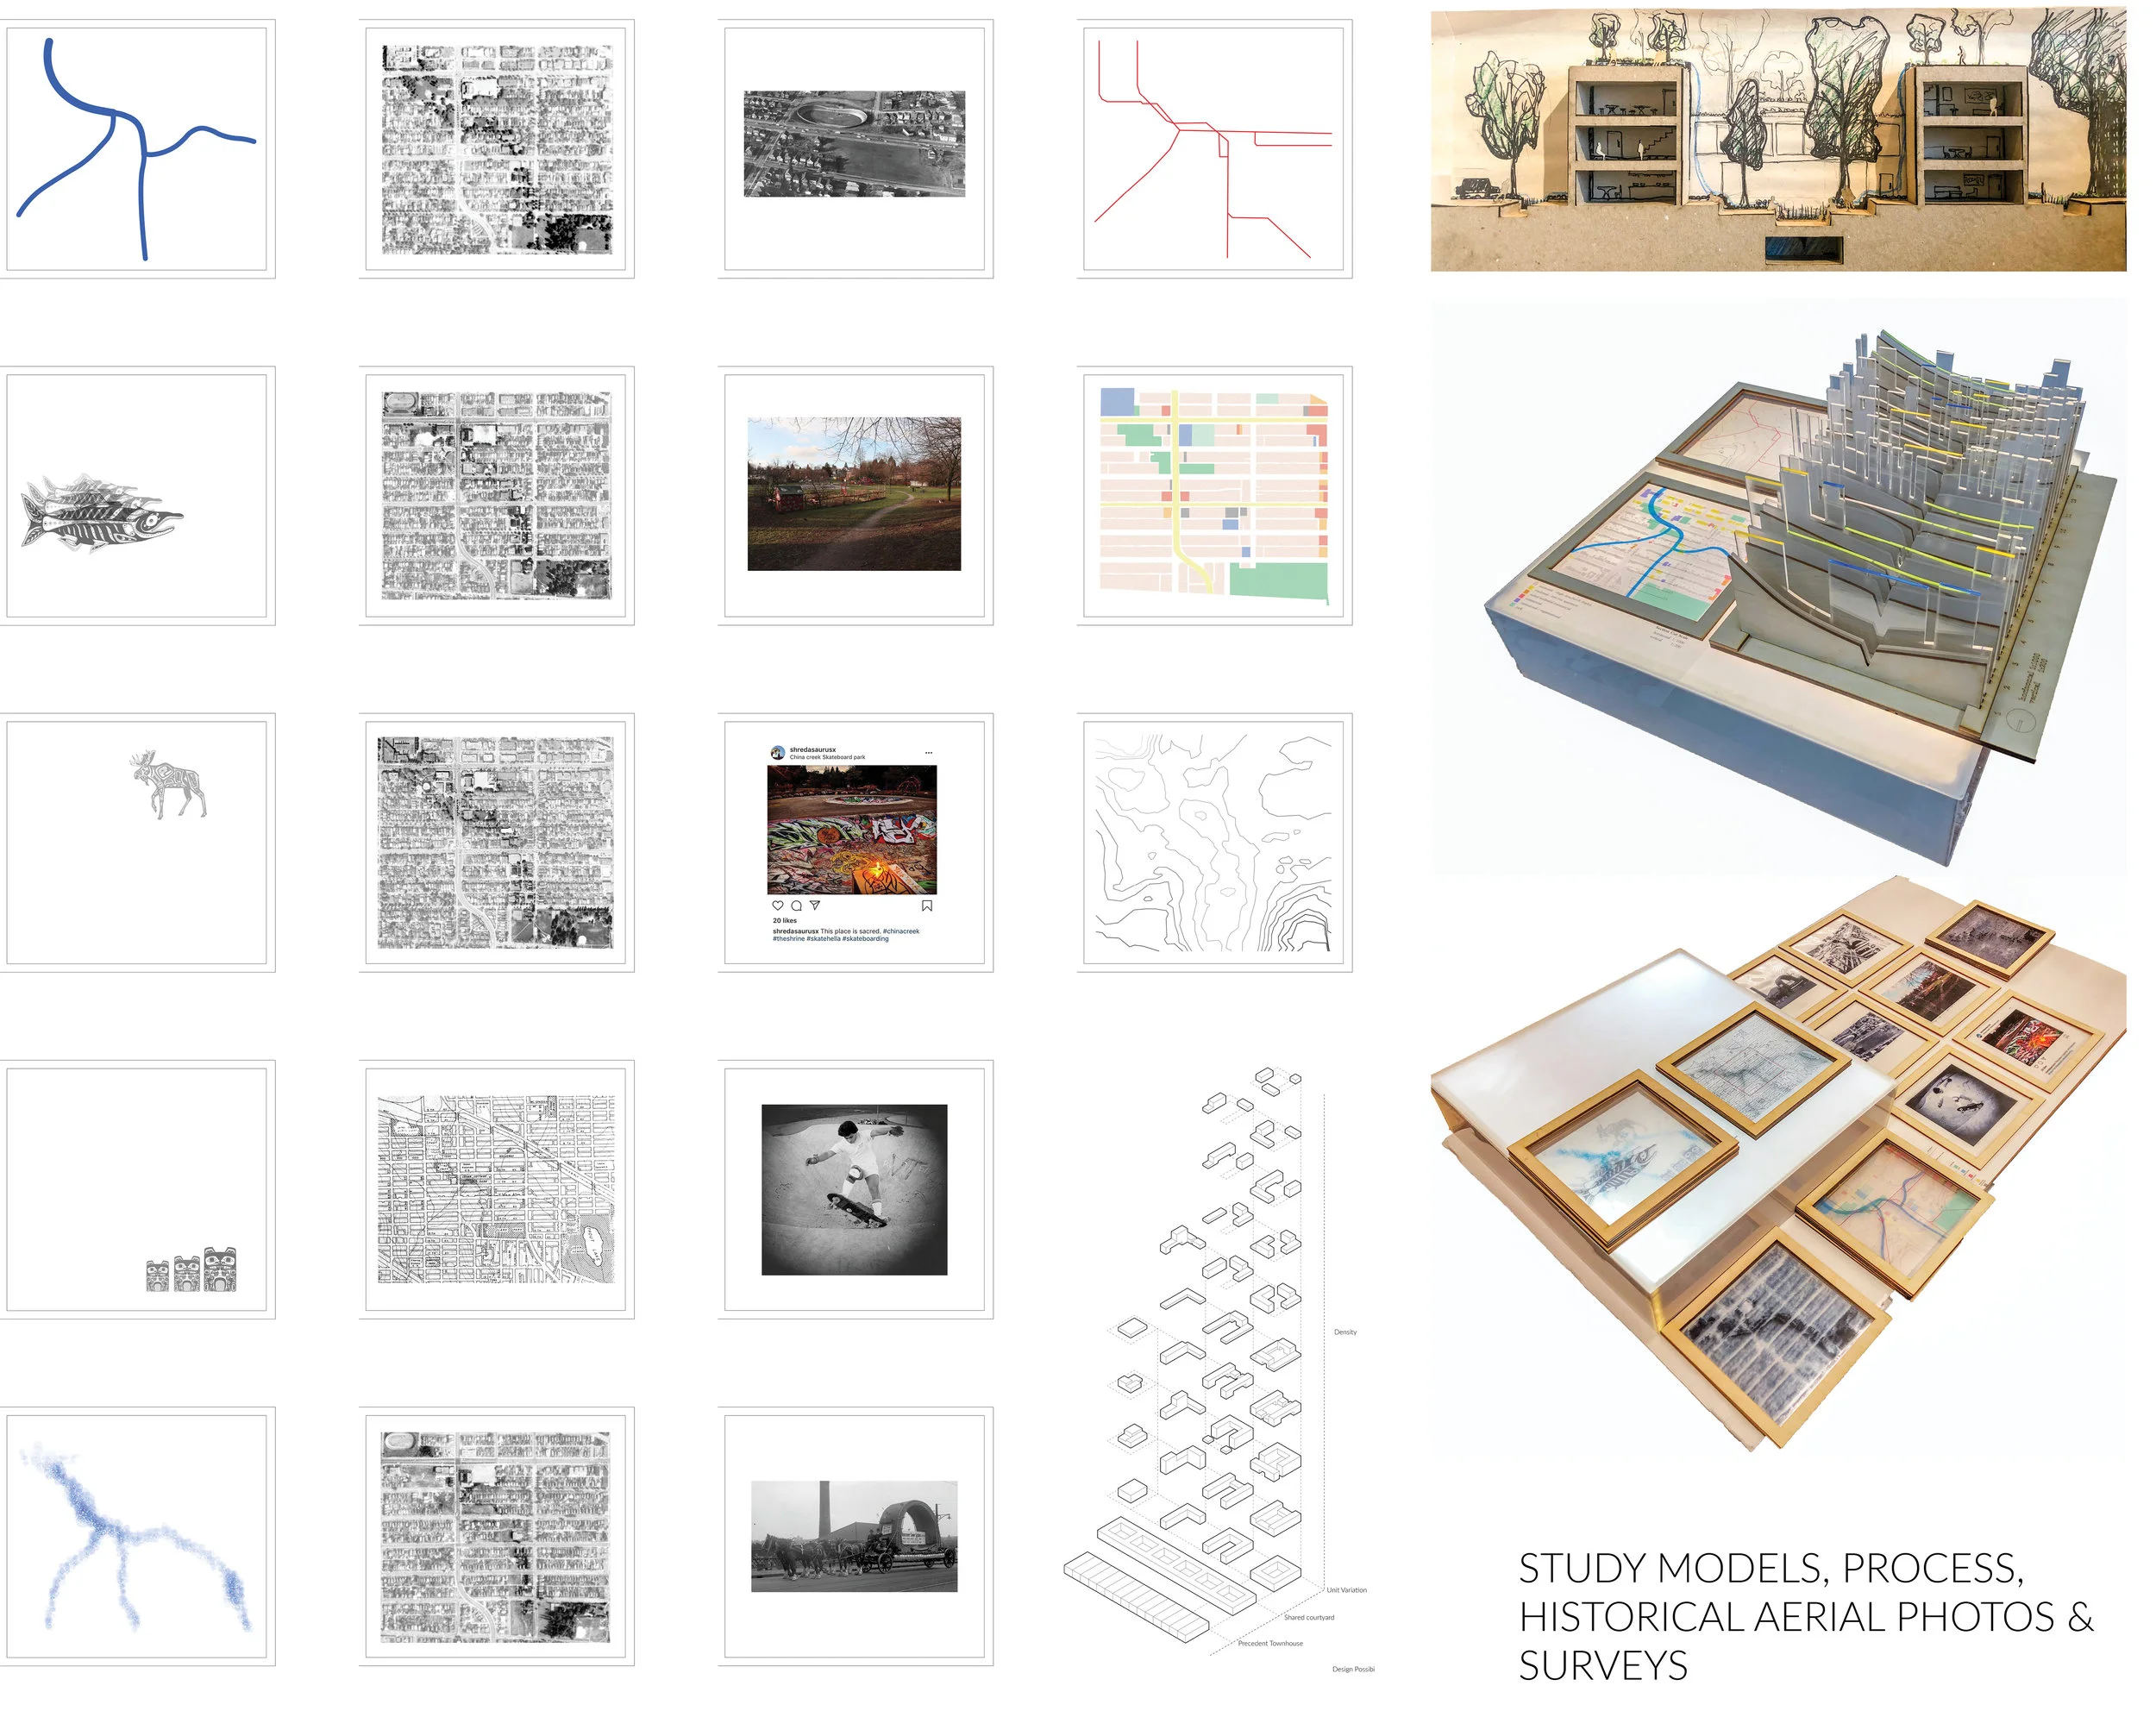Select the street survey line map
Screen dimensions: 2156x1736
496,1190
